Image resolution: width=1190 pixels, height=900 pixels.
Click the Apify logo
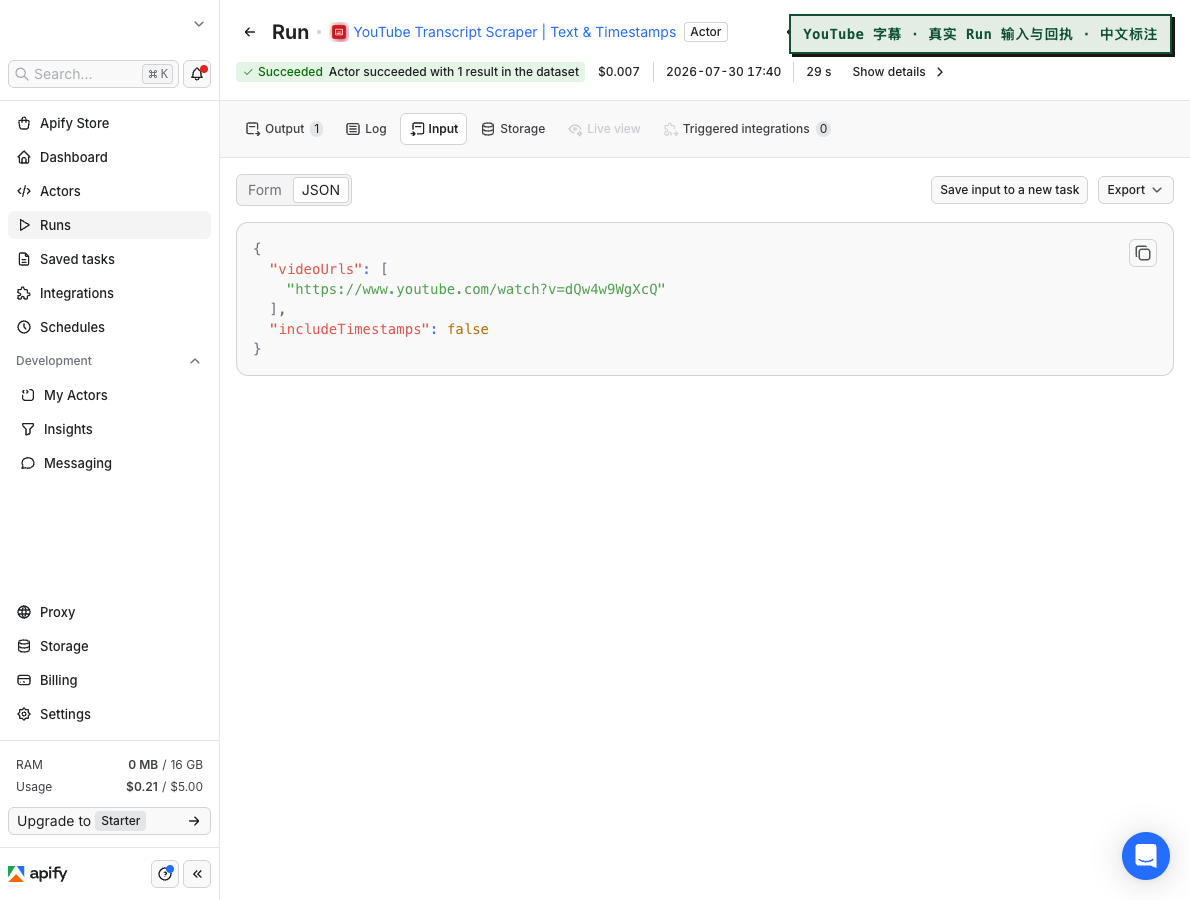coord(38,873)
